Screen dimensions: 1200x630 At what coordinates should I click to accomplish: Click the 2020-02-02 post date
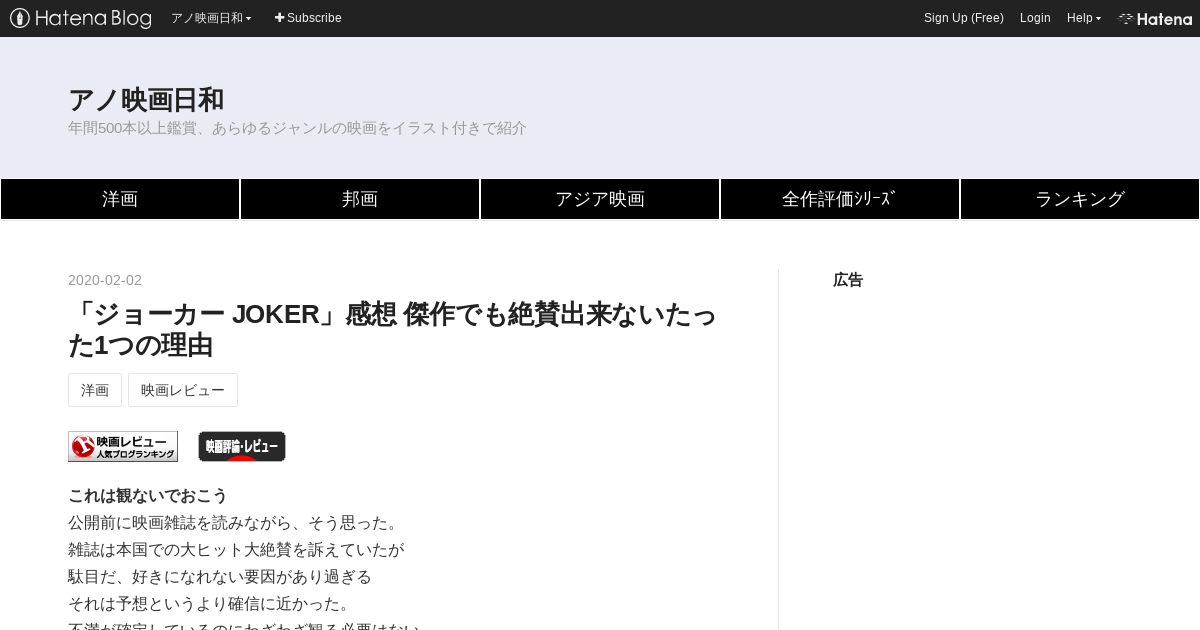(x=105, y=280)
